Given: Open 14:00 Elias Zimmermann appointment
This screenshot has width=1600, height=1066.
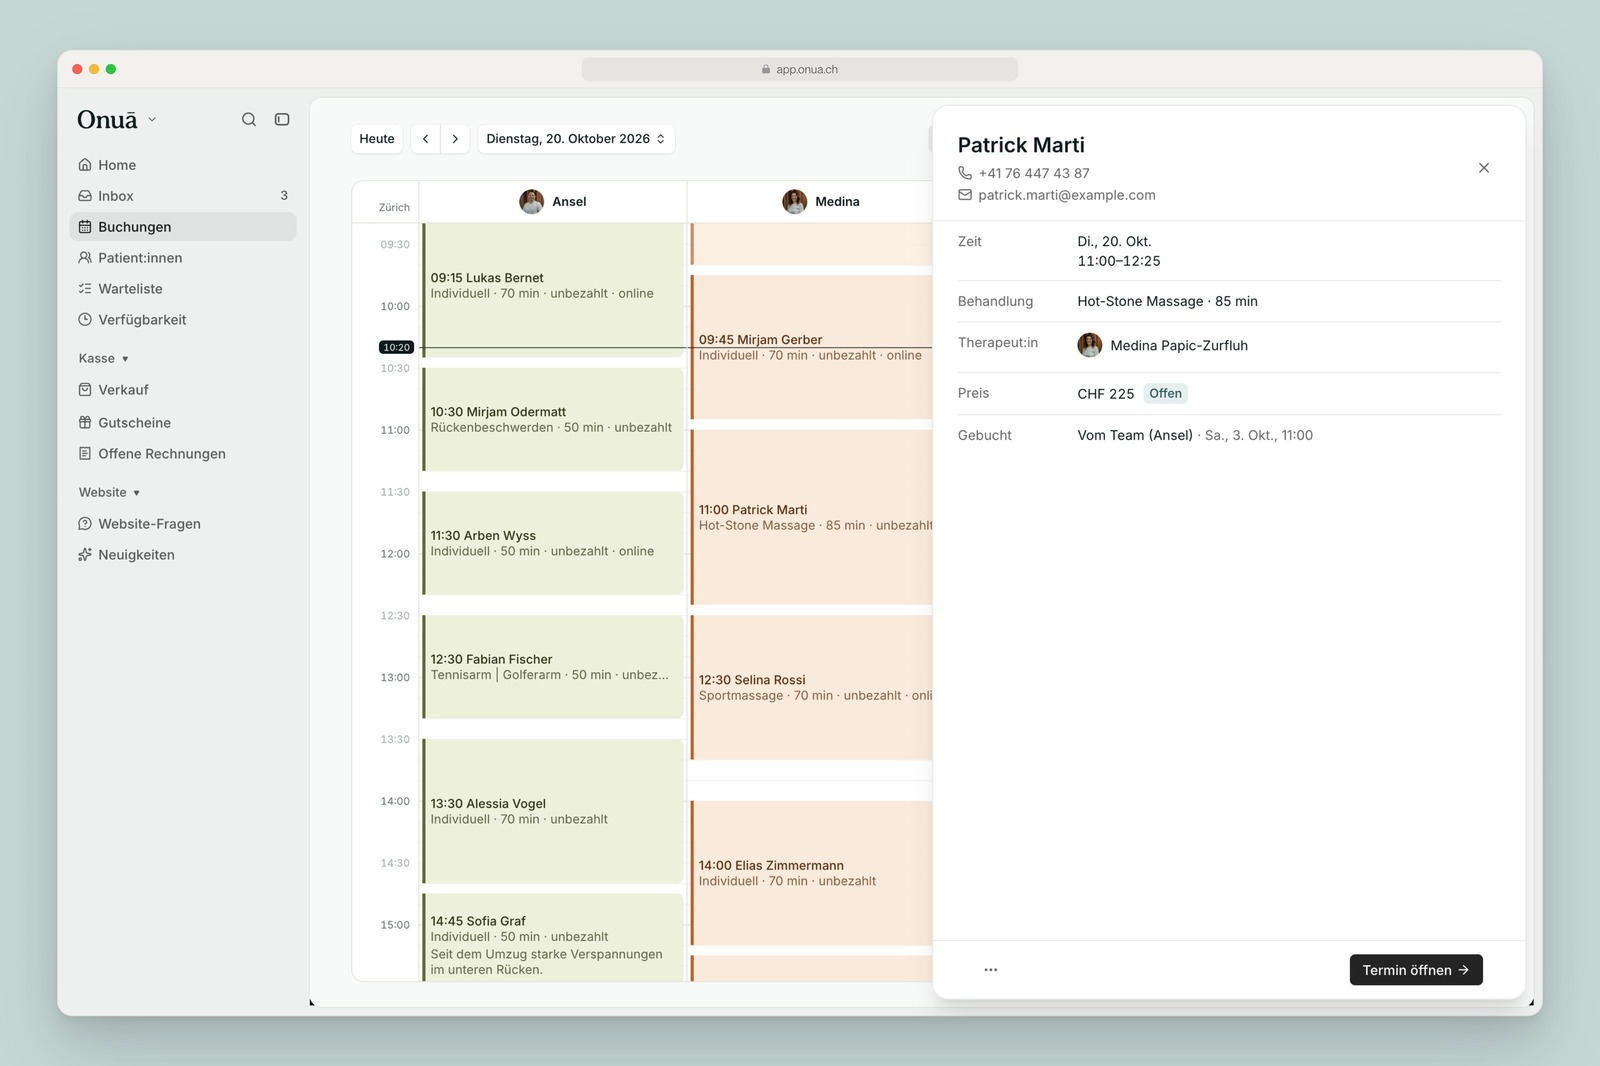Looking at the screenshot, I should pyautogui.click(x=811, y=873).
